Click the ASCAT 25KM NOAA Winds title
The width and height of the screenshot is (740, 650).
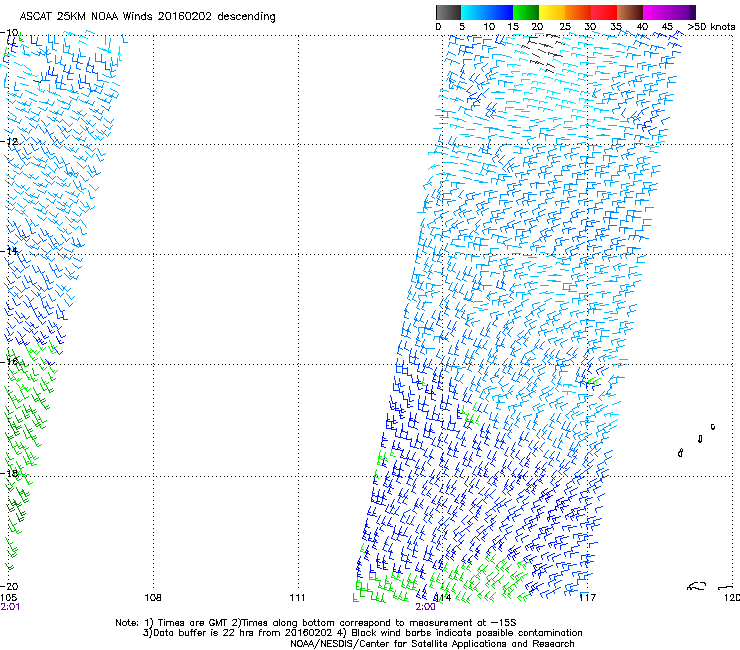(147, 16)
